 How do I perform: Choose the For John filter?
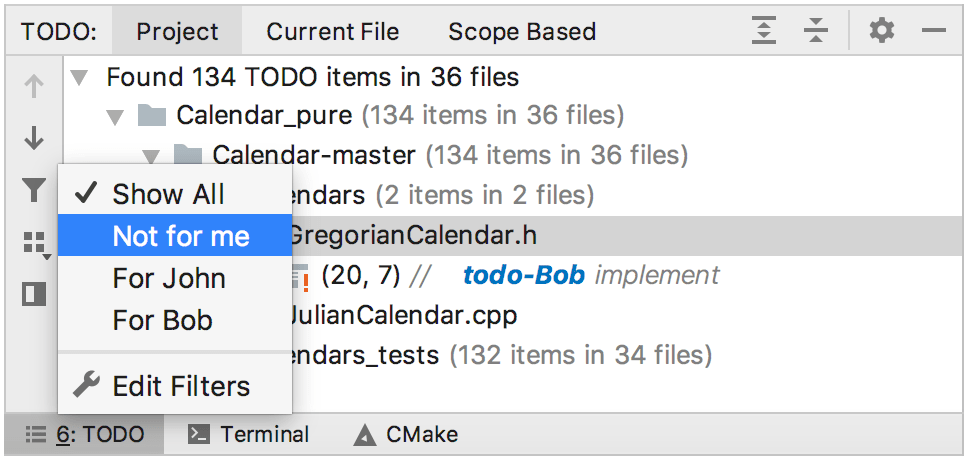click(x=168, y=278)
